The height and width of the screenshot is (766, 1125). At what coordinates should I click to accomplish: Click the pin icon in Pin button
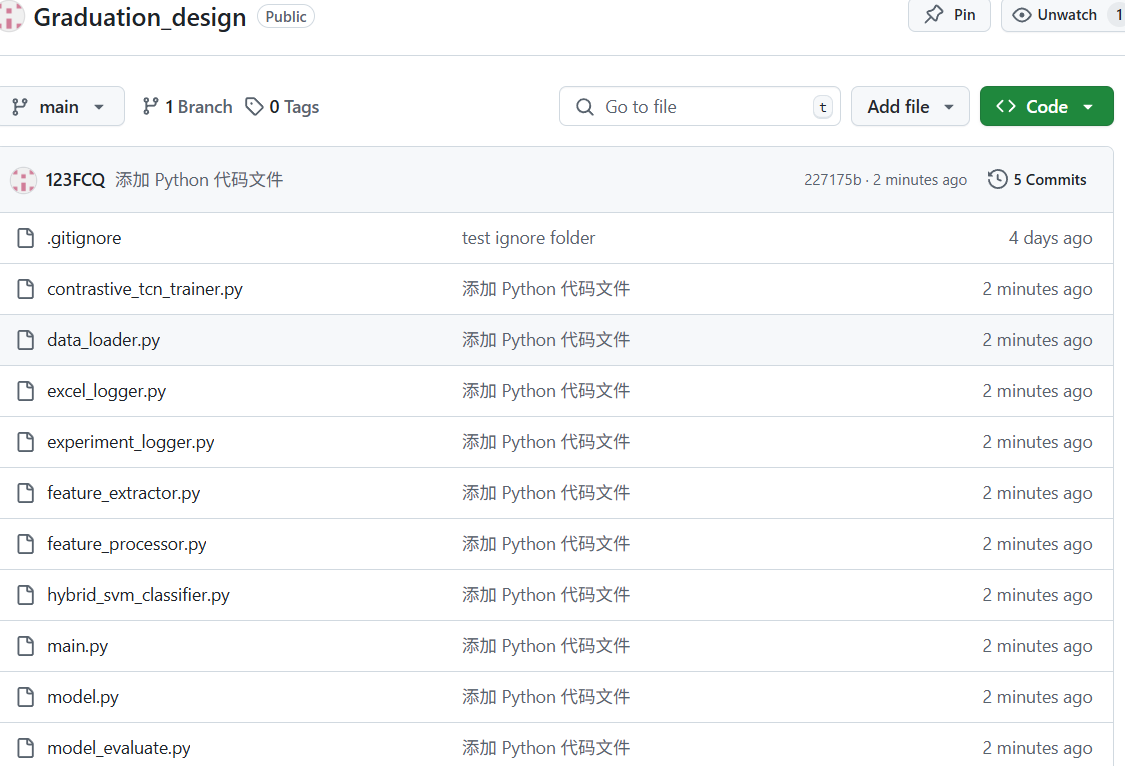(934, 14)
